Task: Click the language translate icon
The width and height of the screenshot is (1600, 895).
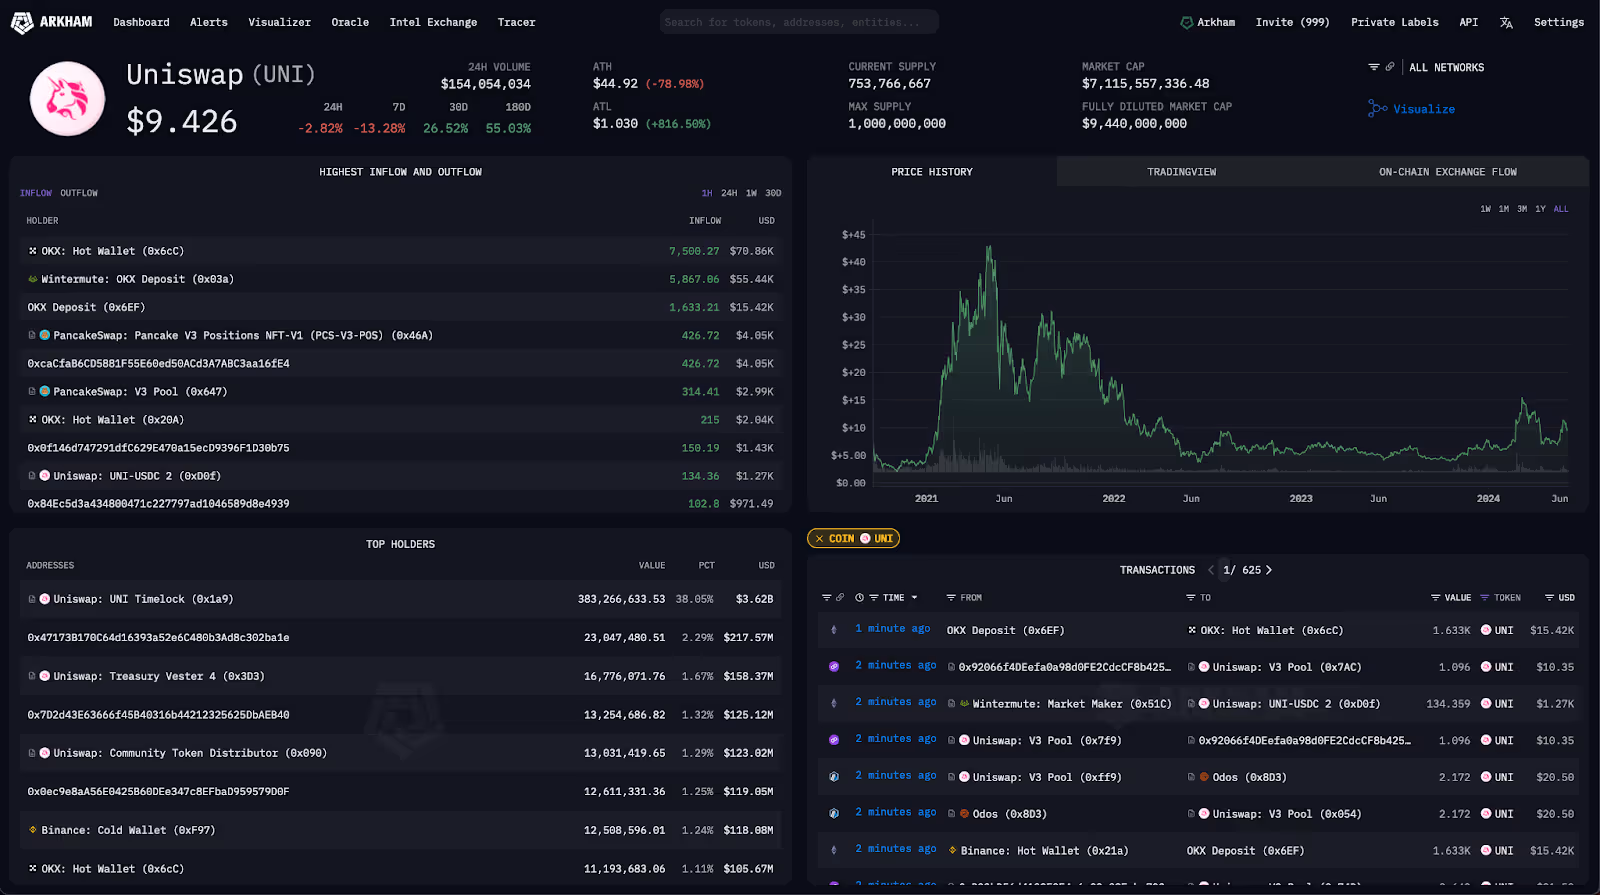Action: [1506, 22]
